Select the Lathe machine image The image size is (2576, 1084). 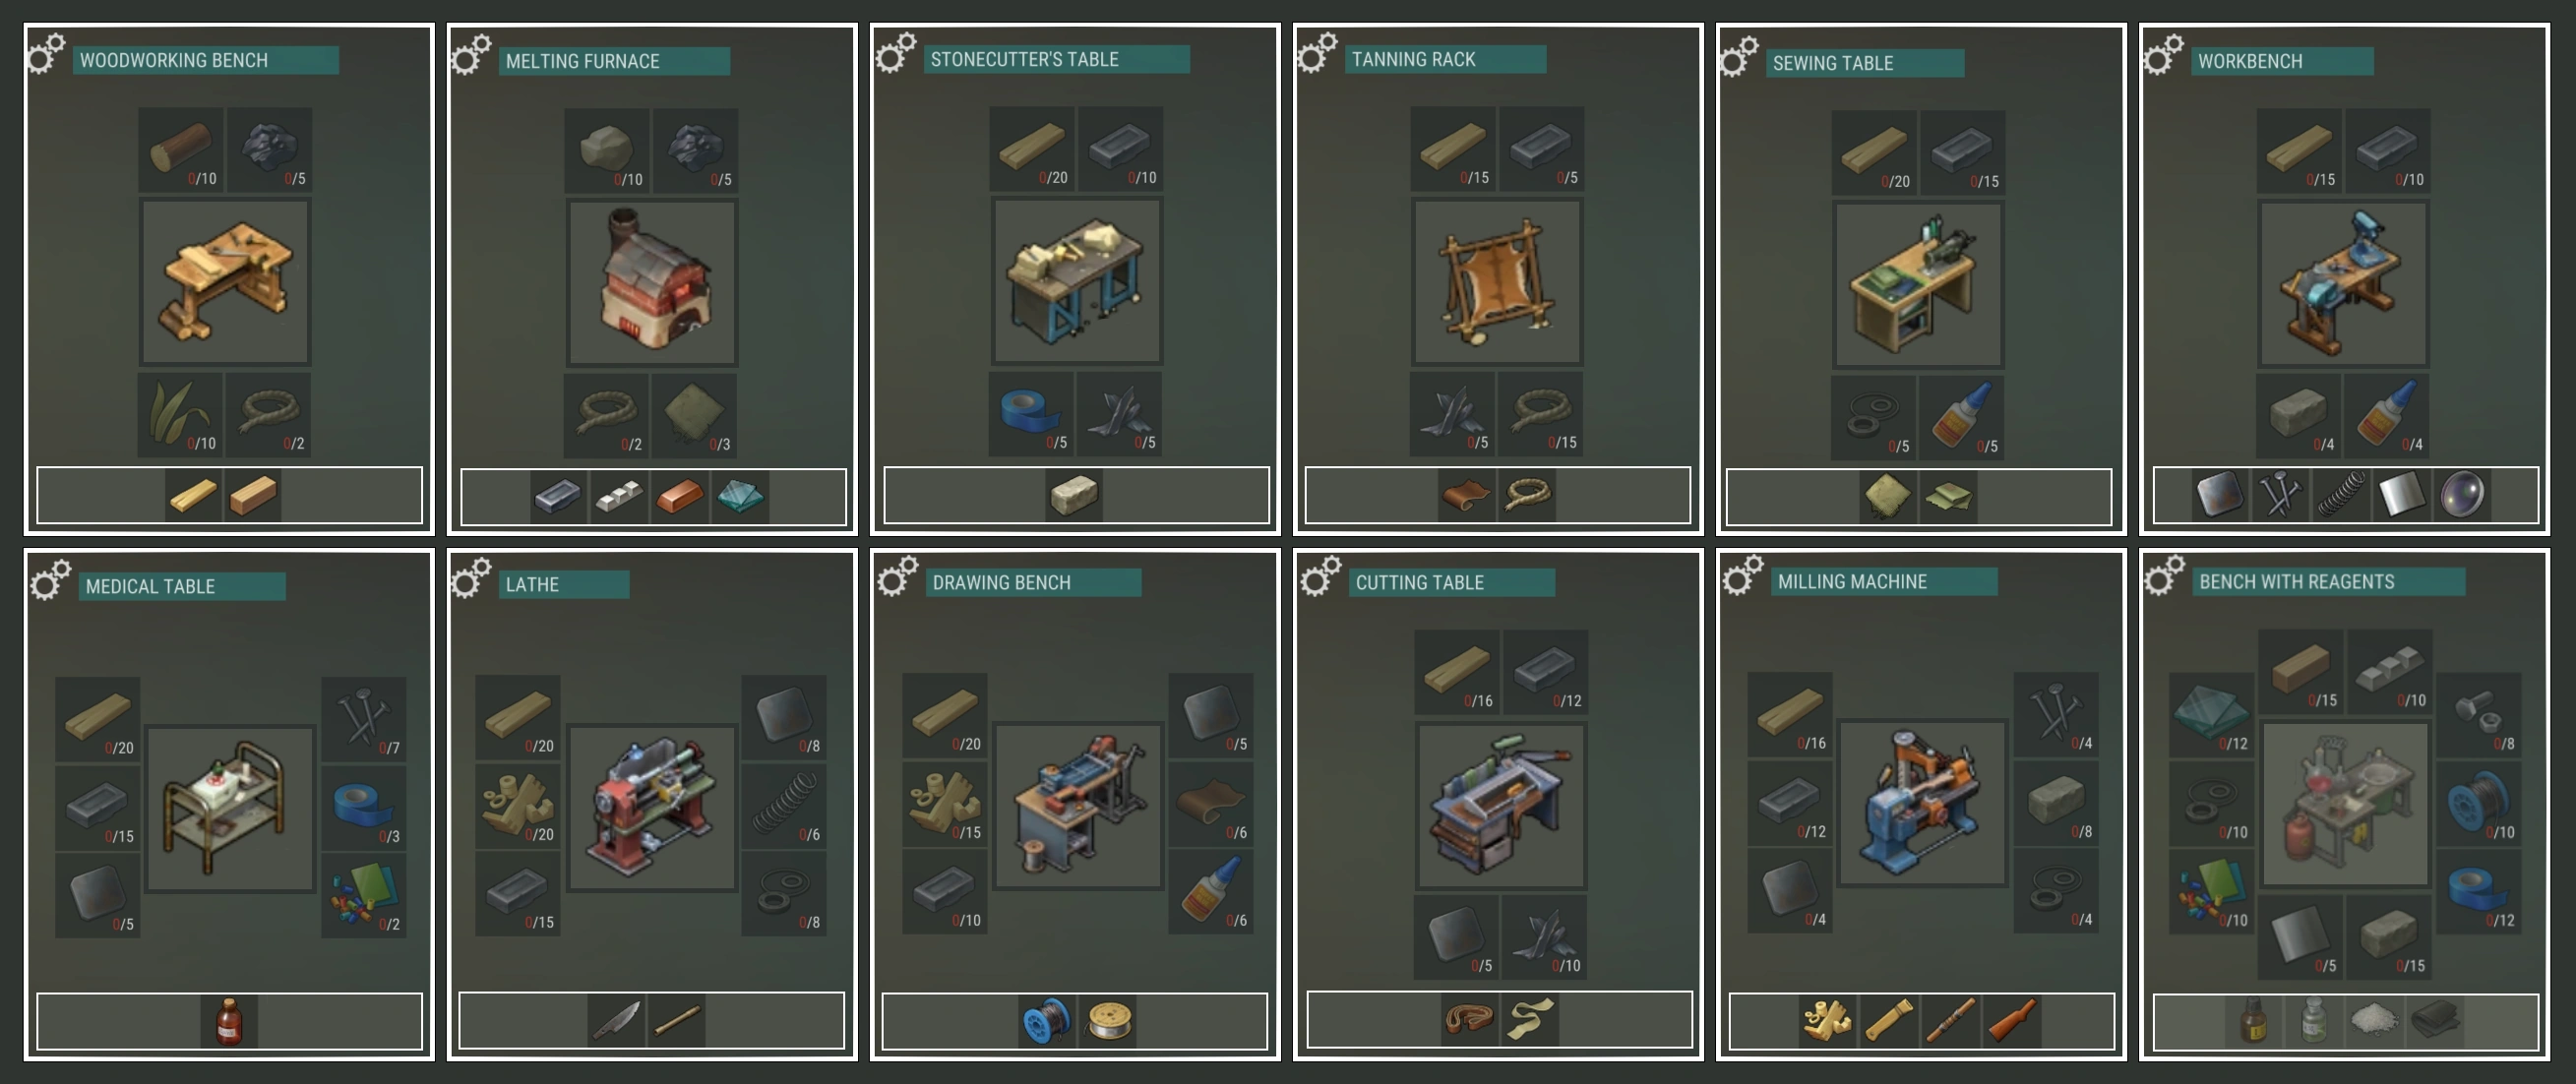pyautogui.click(x=652, y=808)
